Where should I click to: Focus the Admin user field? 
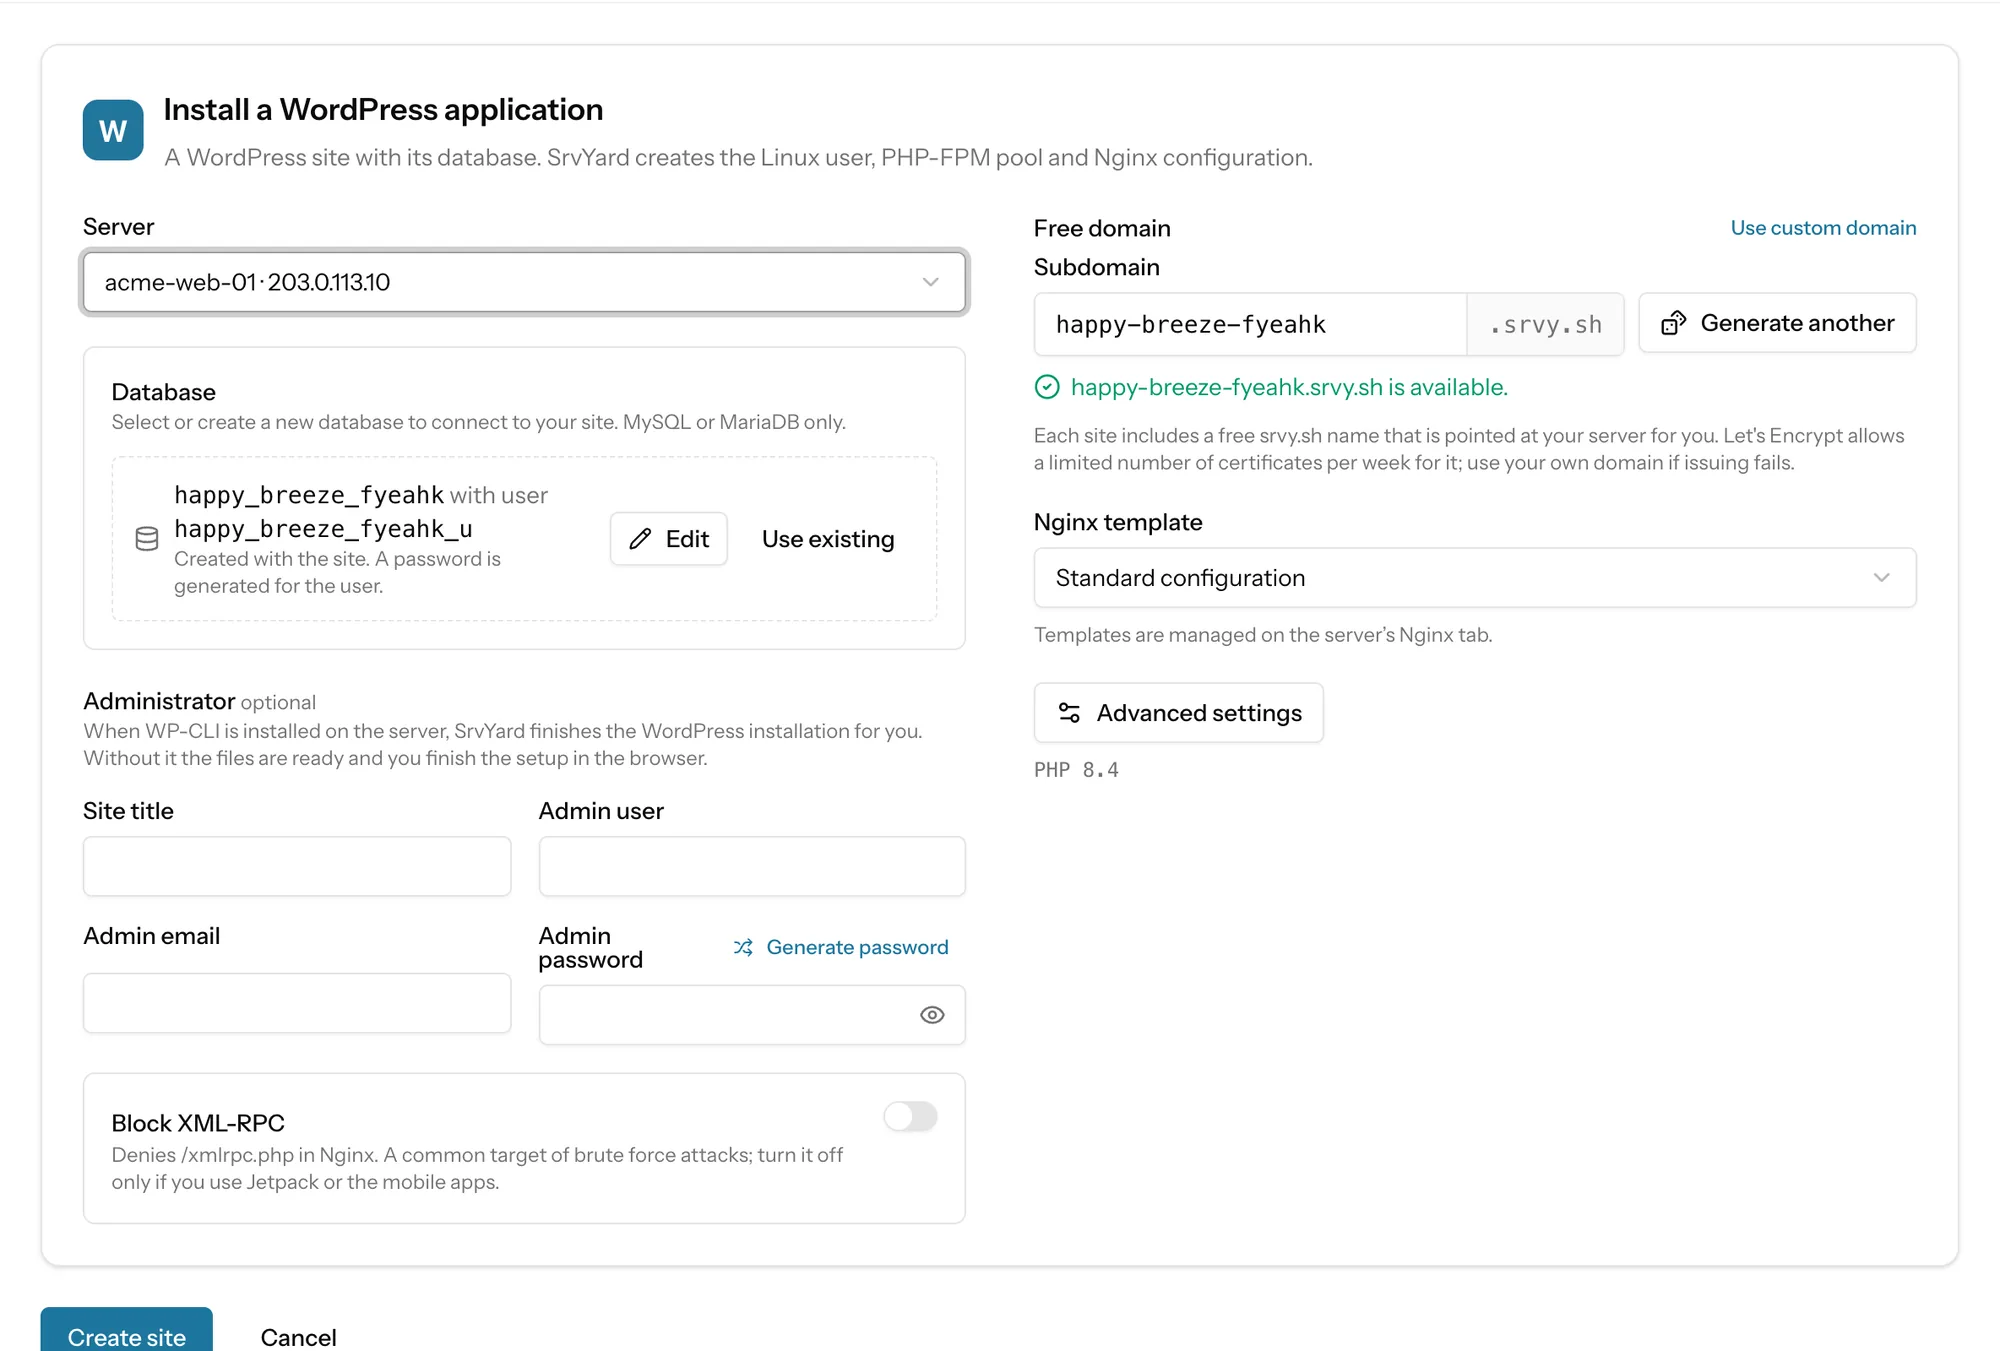(752, 866)
